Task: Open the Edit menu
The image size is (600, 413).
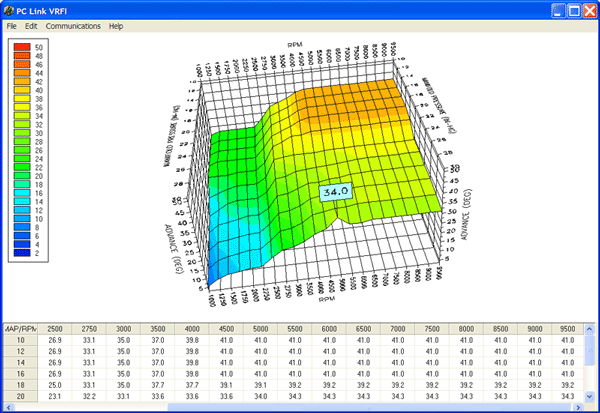Action: (31, 26)
